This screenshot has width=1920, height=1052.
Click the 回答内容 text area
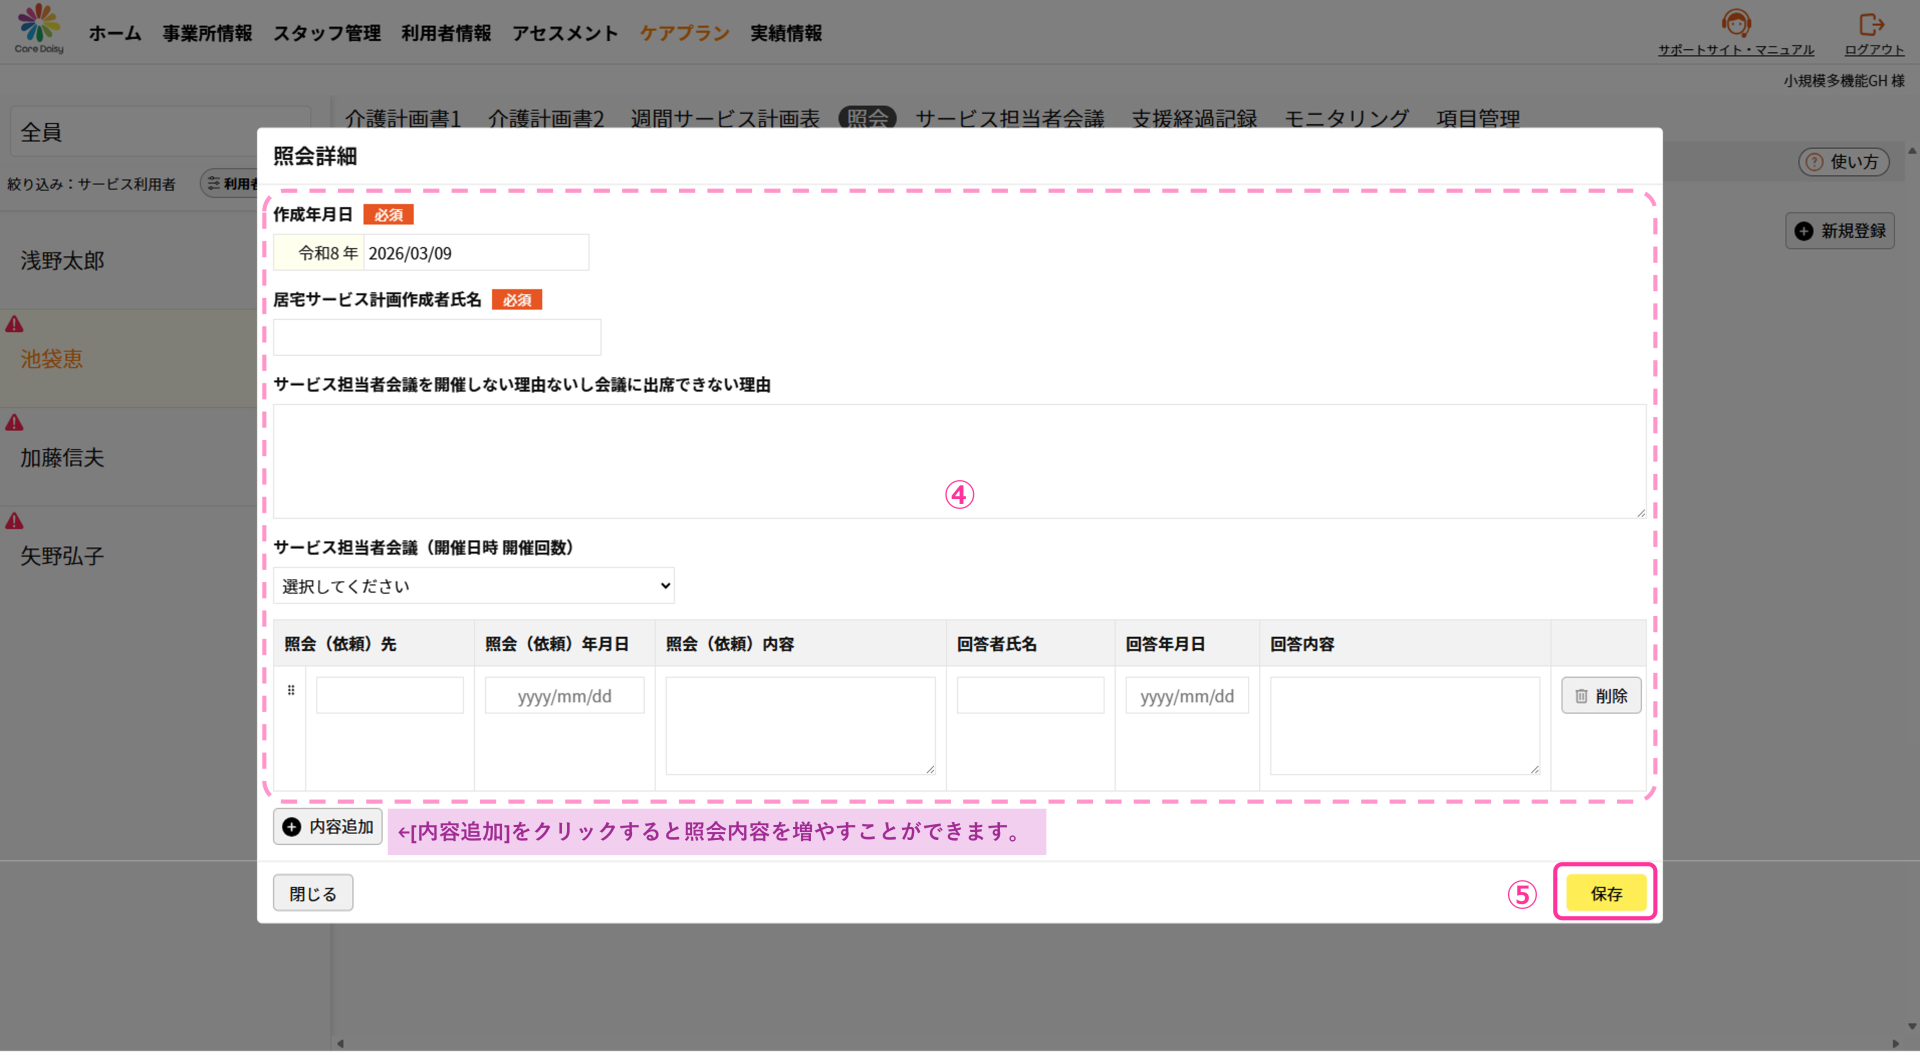1404,725
